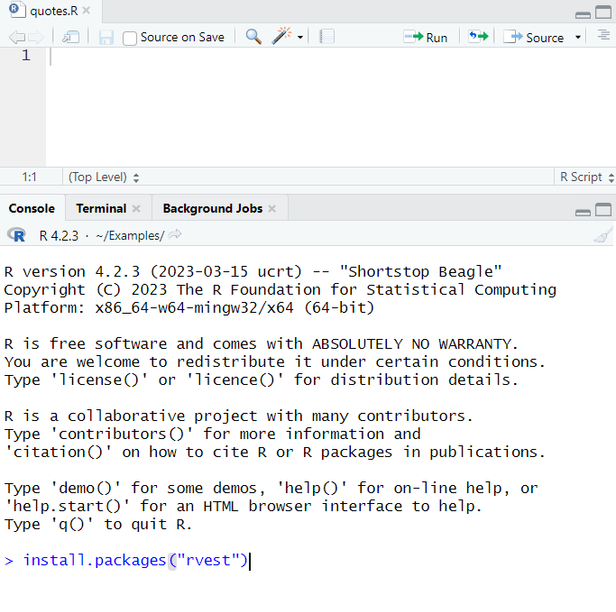Save the current document

coord(106,38)
